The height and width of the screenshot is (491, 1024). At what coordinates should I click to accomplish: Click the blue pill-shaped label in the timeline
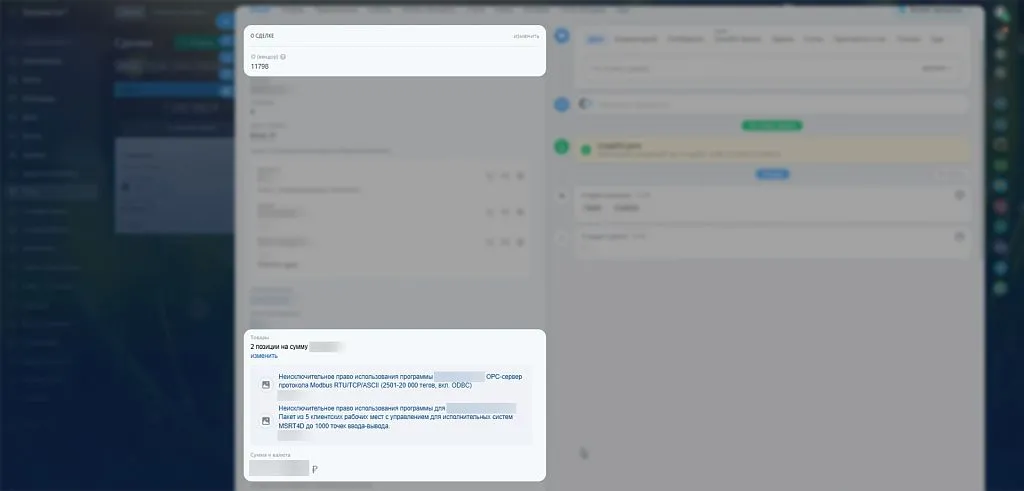coord(771,174)
